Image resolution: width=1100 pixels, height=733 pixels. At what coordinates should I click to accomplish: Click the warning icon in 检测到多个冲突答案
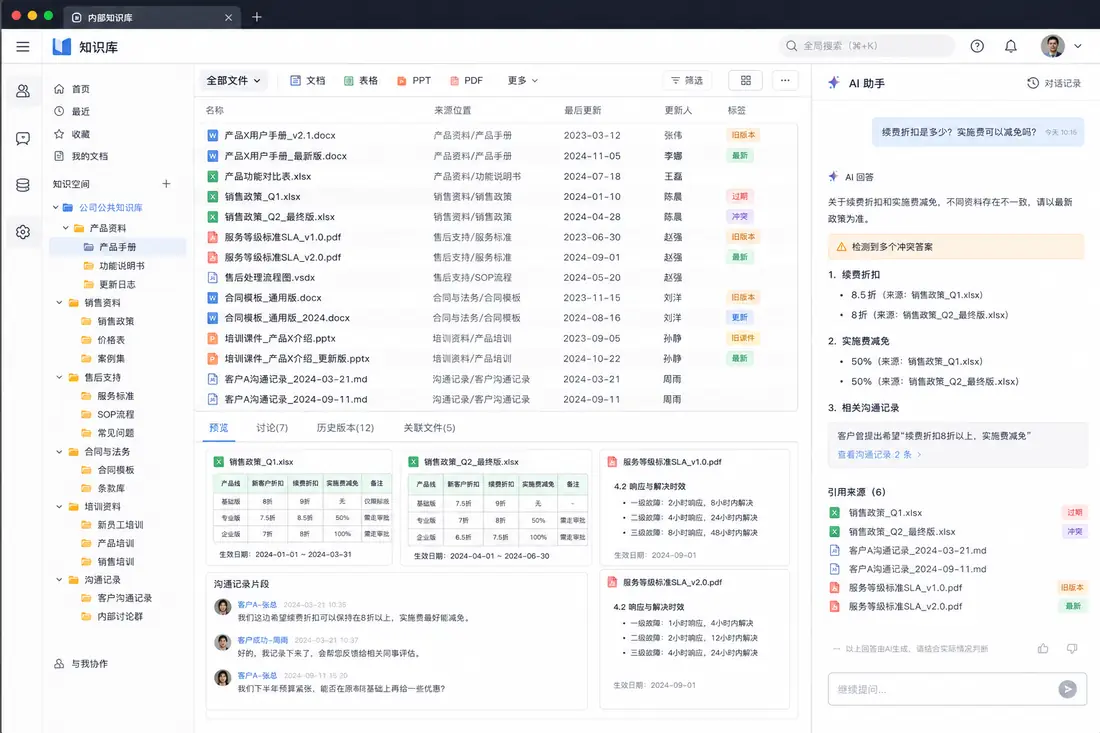pyautogui.click(x=841, y=247)
